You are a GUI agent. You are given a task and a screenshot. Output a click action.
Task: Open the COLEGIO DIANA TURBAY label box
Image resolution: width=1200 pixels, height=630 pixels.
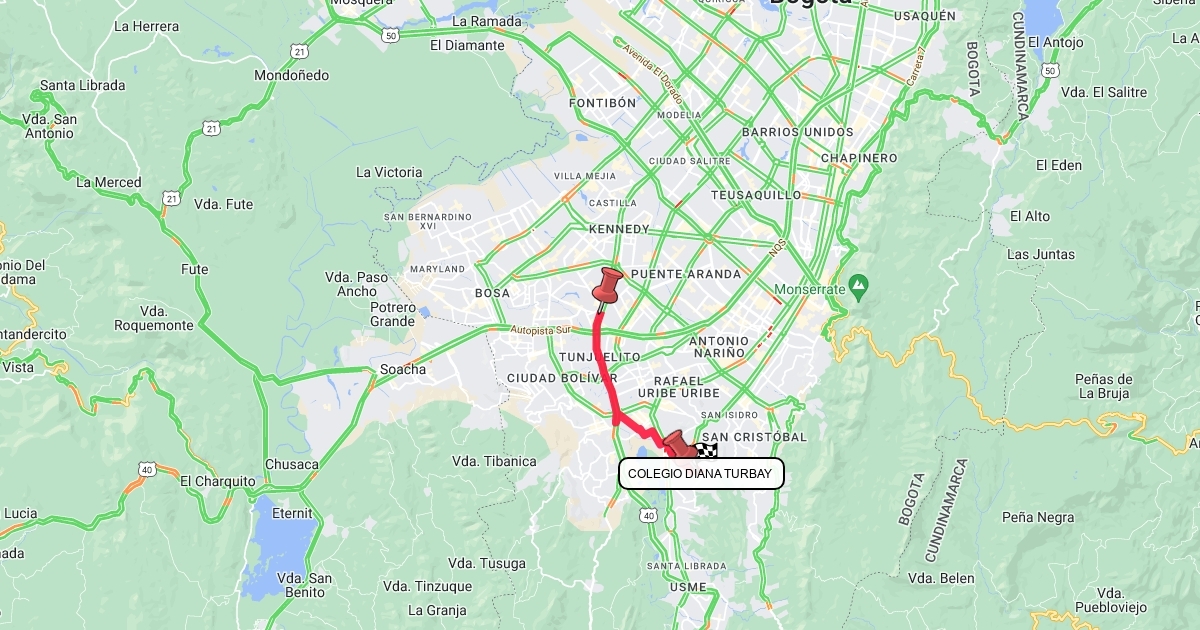click(701, 474)
